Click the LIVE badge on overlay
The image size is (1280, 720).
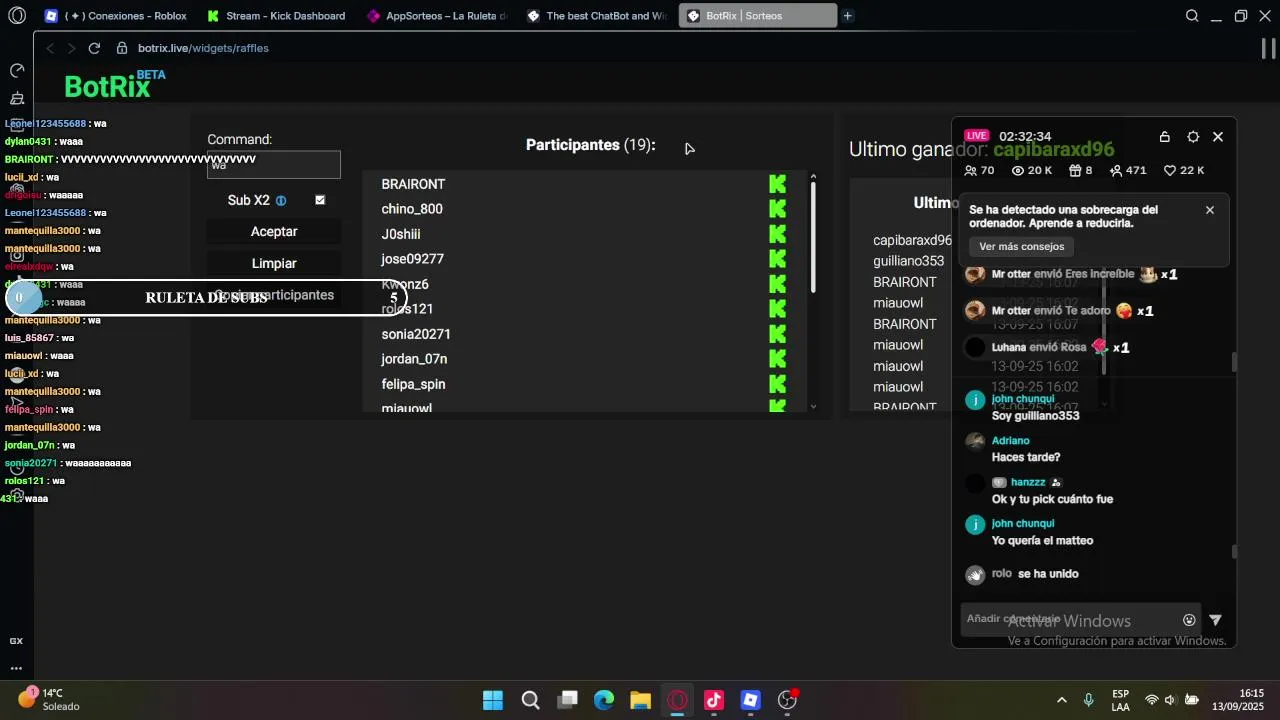click(977, 136)
